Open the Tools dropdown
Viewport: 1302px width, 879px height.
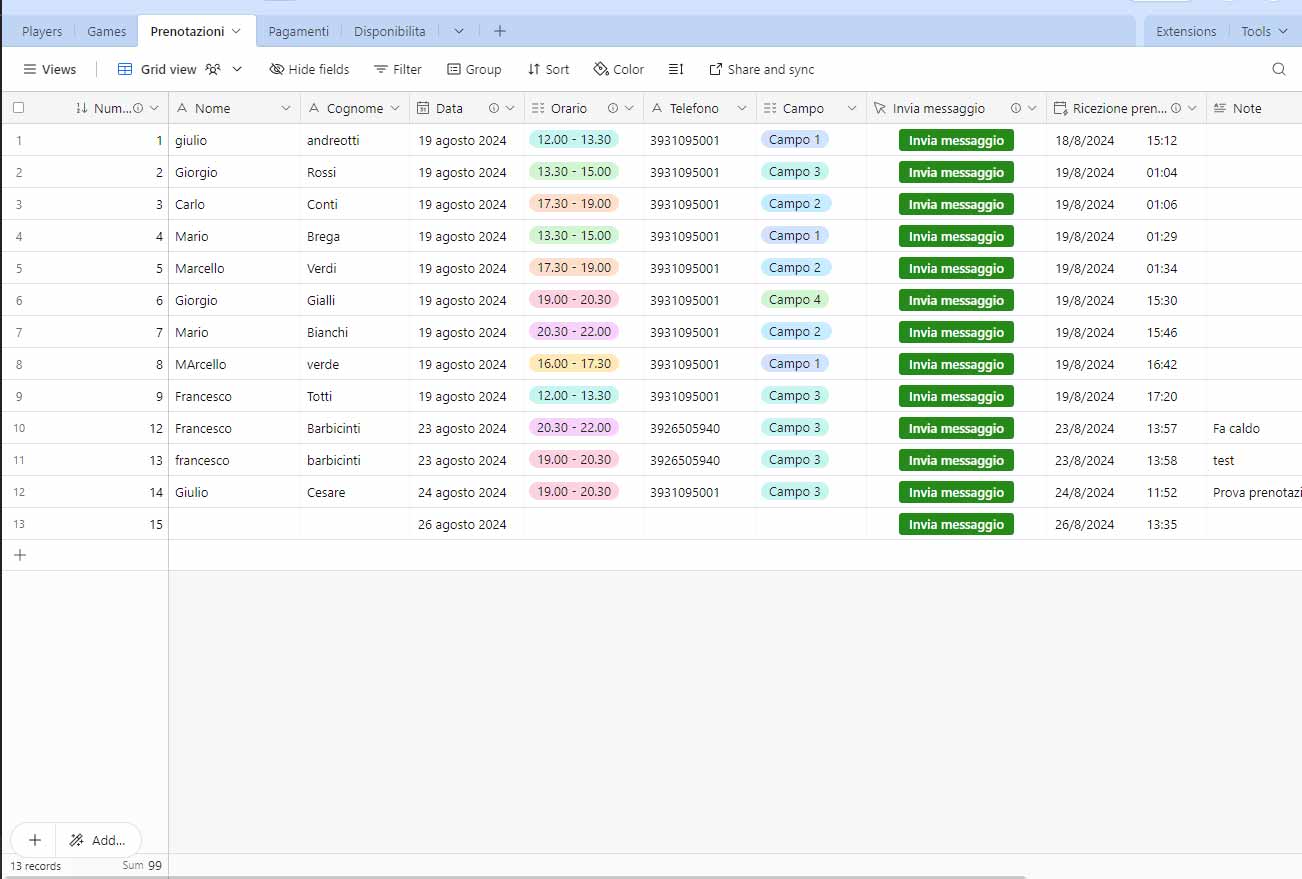(1264, 31)
